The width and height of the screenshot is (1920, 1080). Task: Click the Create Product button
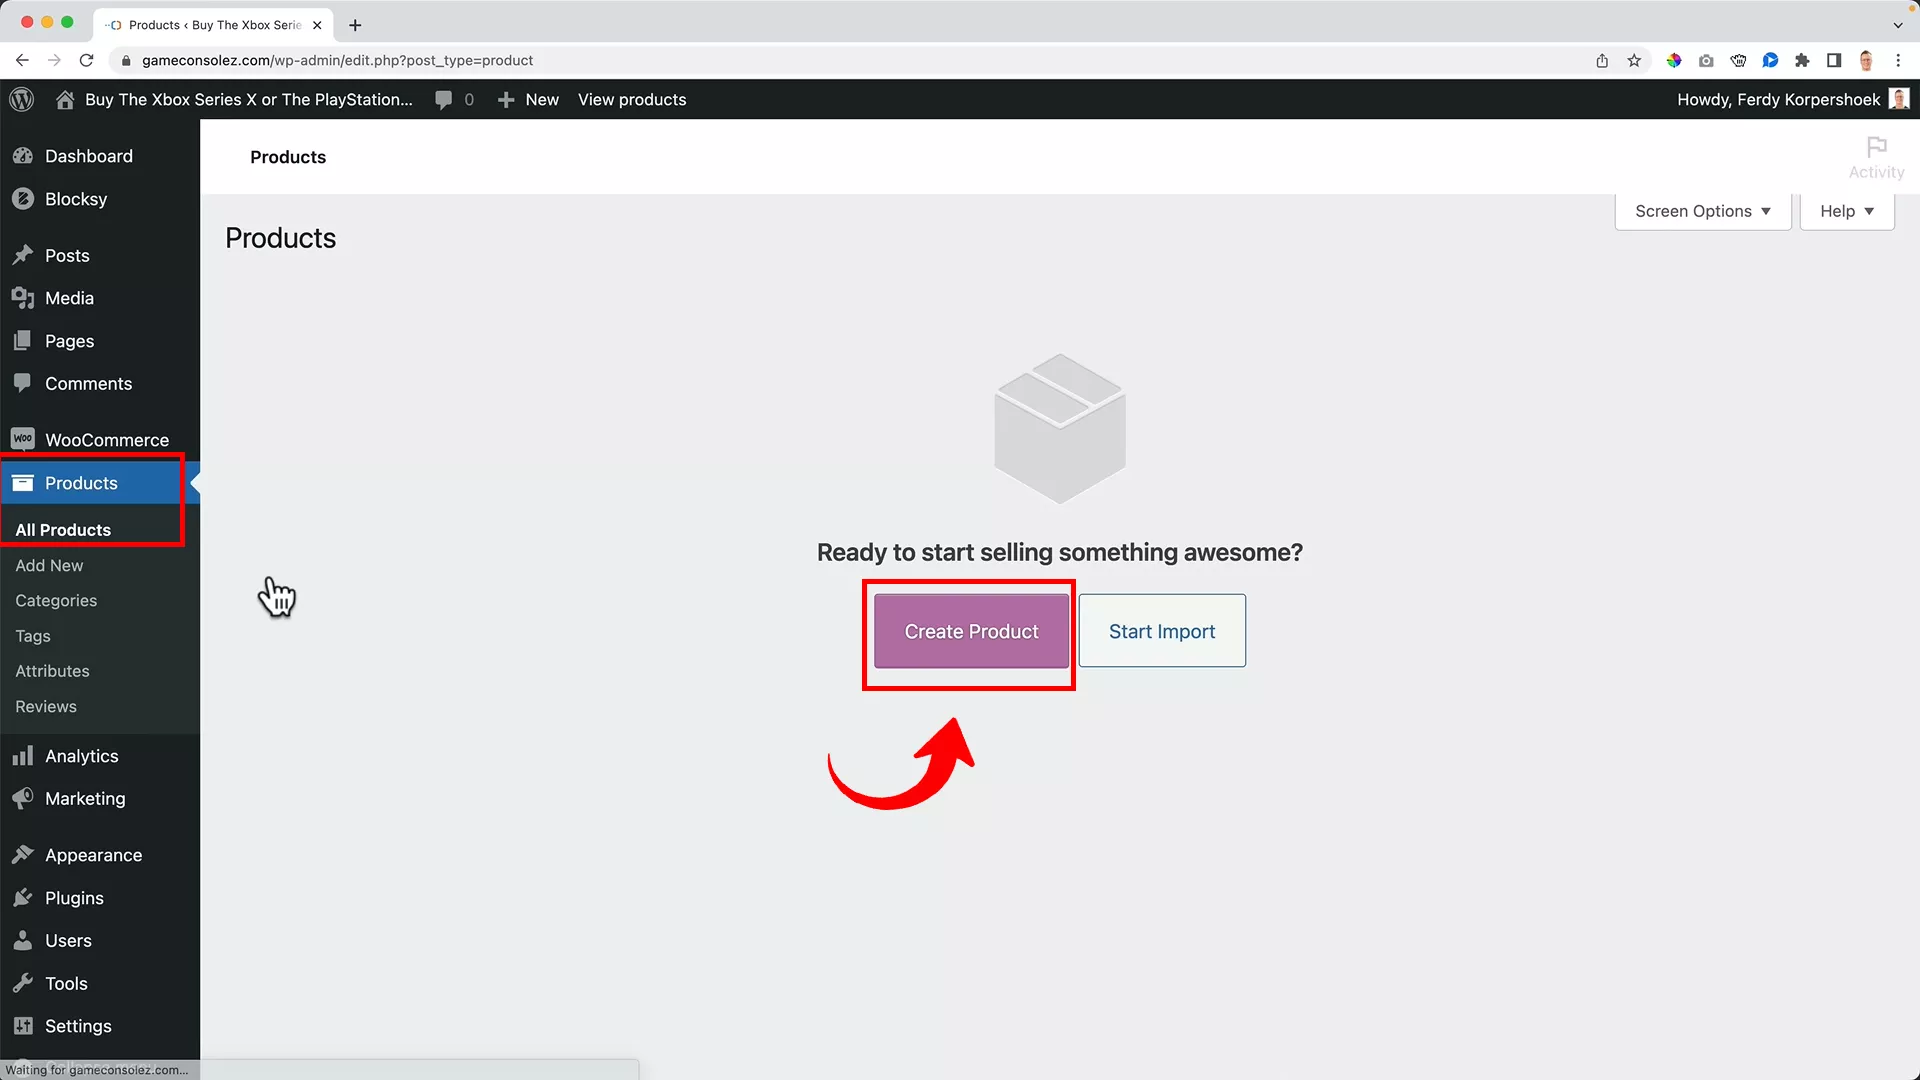(x=969, y=631)
